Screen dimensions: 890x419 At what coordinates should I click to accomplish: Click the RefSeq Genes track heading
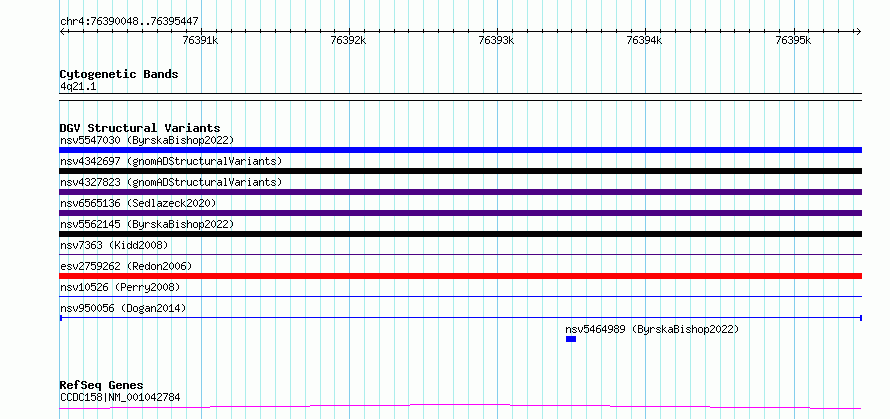(x=102, y=386)
